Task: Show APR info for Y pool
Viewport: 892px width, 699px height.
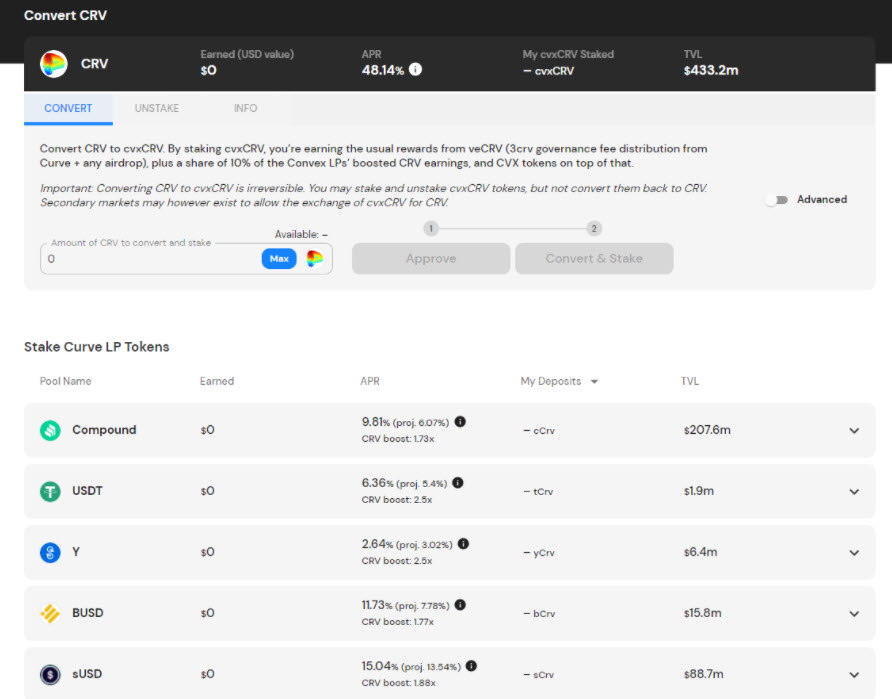Action: pyautogui.click(x=464, y=544)
